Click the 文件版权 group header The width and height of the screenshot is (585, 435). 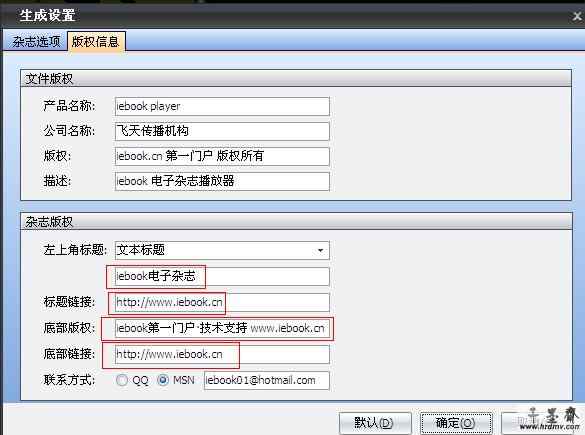[x=296, y=79]
